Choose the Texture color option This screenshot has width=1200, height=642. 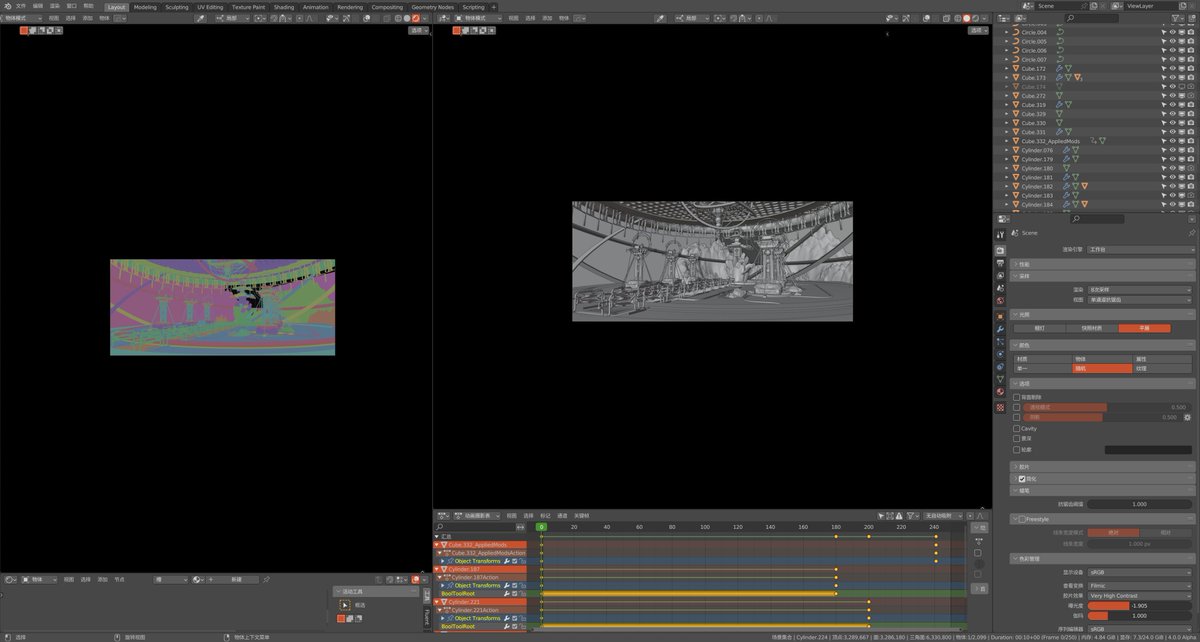(x=1162, y=368)
